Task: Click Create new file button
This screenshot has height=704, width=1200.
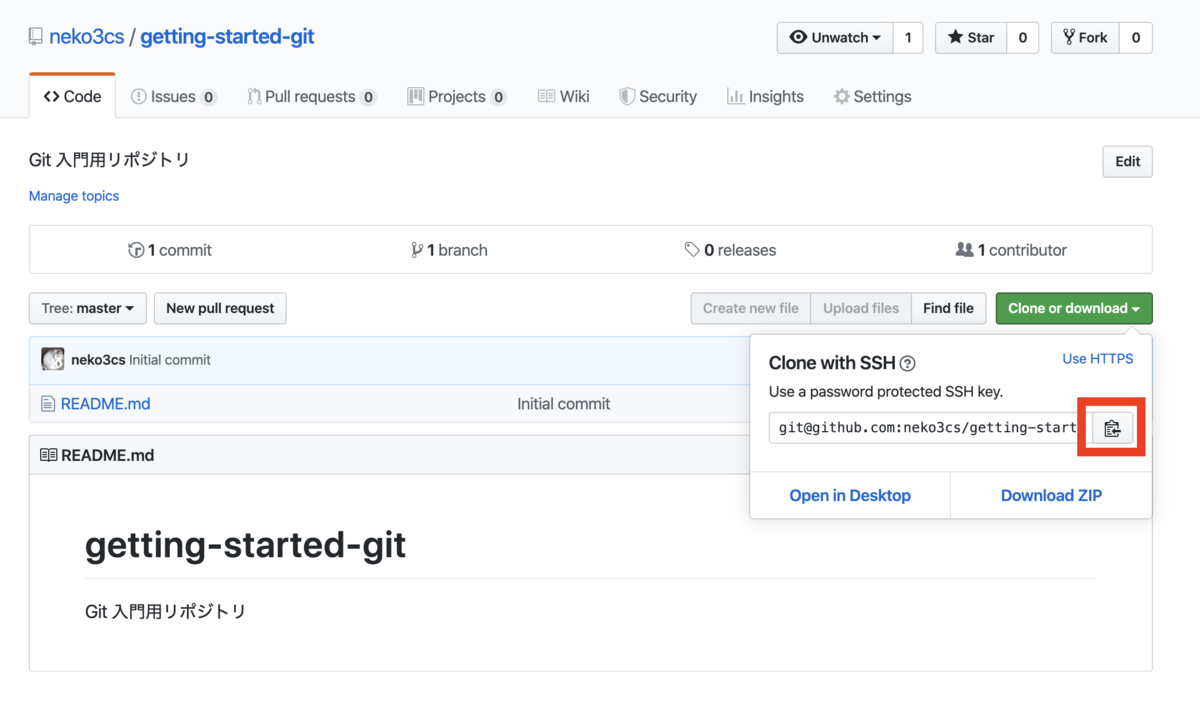Action: click(751, 308)
